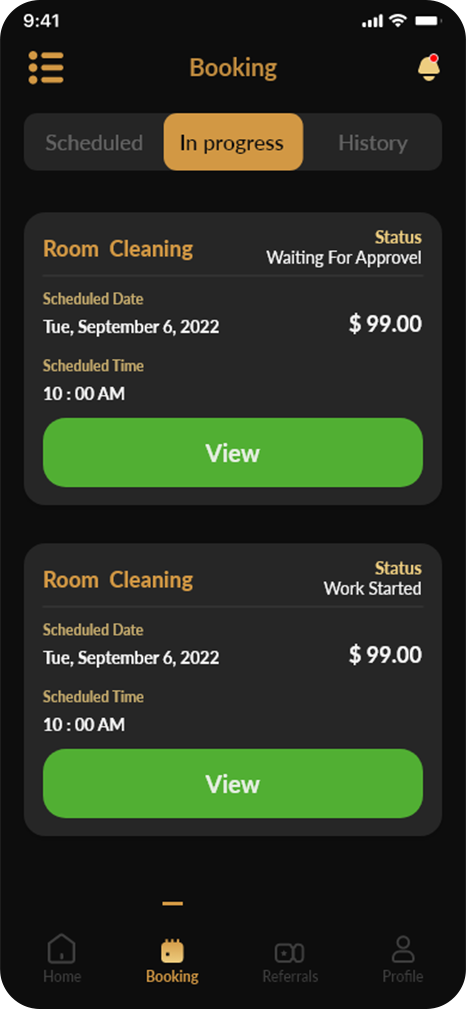The image size is (466, 1009).
Task: Tap the $ 99.00 price on the first card
Action: pyautogui.click(x=386, y=324)
